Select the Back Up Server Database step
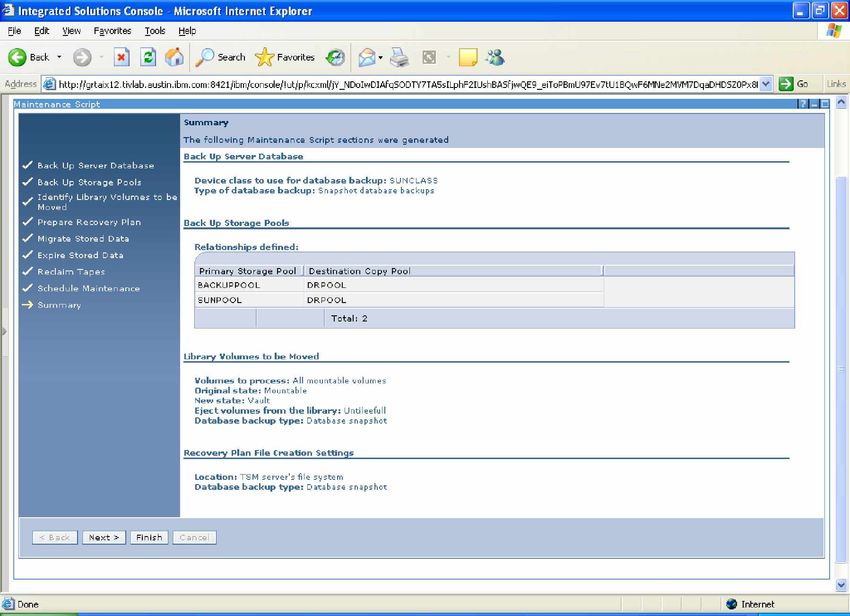 pos(95,165)
